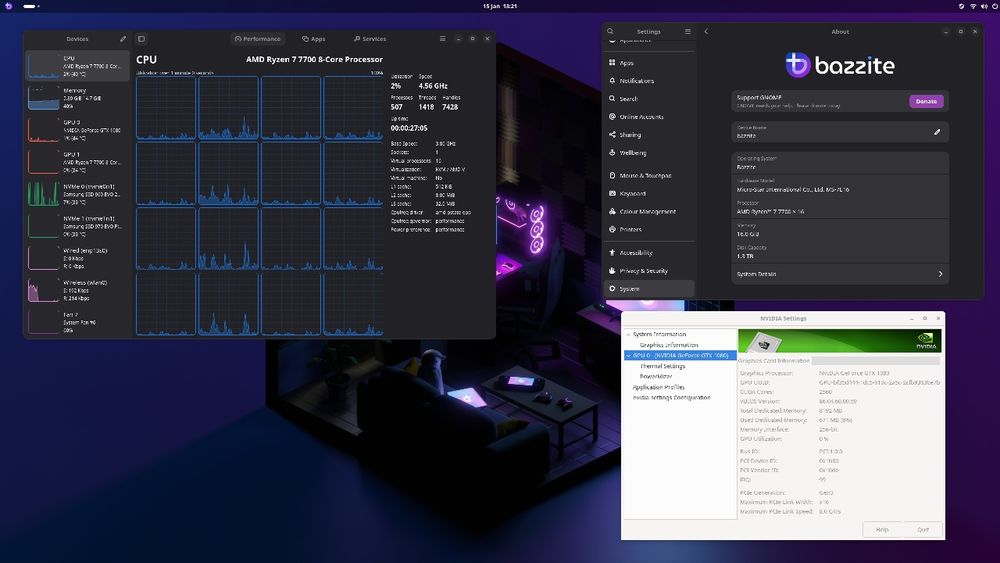Click the volume icon in system tray
This screenshot has width=1000, height=563.
click(x=984, y=6)
